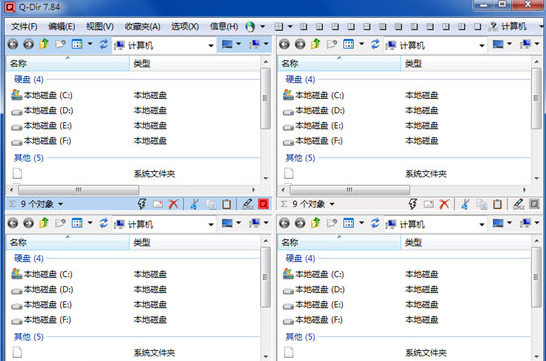Click the 计算机 button in the main toolbar
This screenshot has height=361, width=546.
coord(508,26)
